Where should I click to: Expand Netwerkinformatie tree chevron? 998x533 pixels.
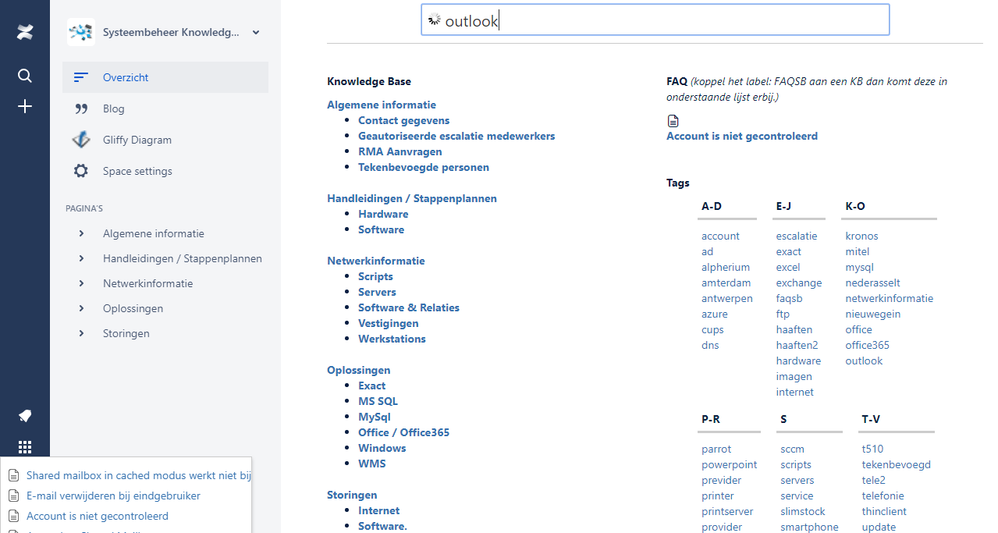(81, 283)
